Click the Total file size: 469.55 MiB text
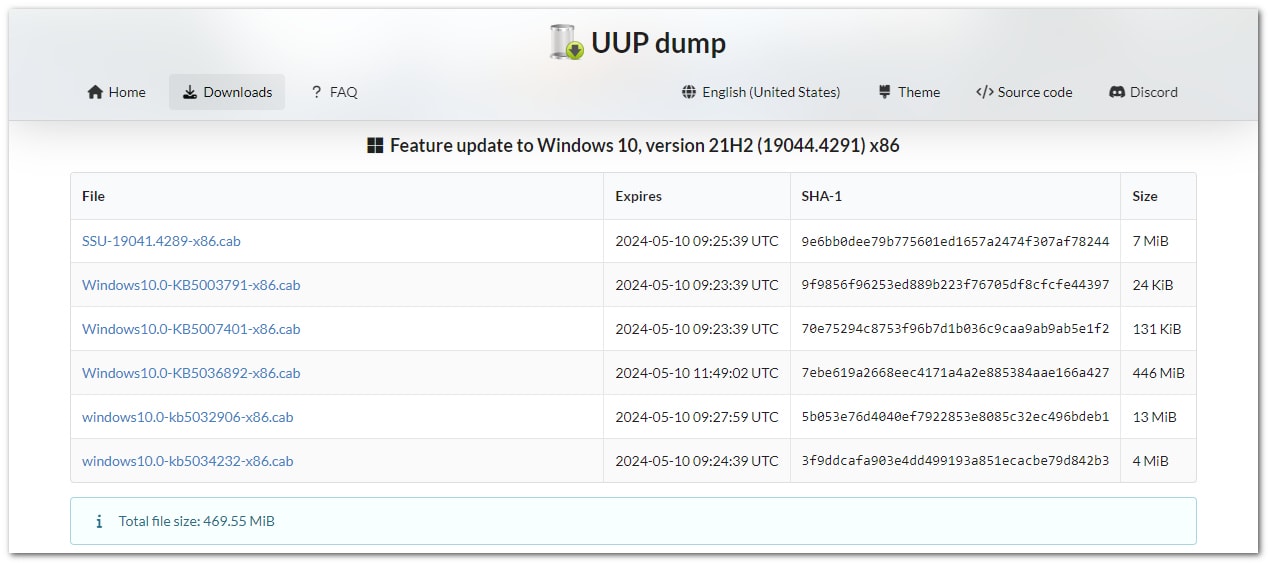Viewport: 1268px width, 563px height. [x=197, y=521]
